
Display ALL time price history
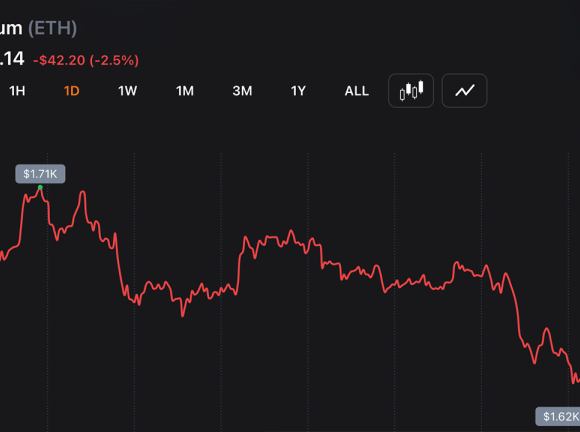(x=357, y=91)
